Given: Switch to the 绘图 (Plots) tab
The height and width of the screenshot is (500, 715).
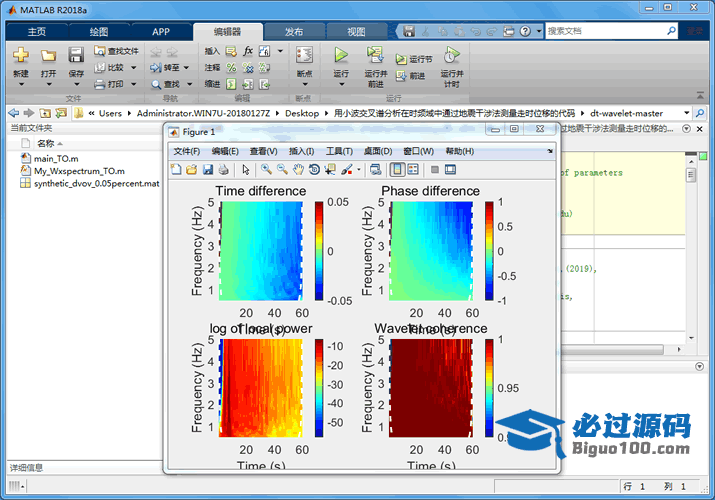Looking at the screenshot, I should coord(99,31).
